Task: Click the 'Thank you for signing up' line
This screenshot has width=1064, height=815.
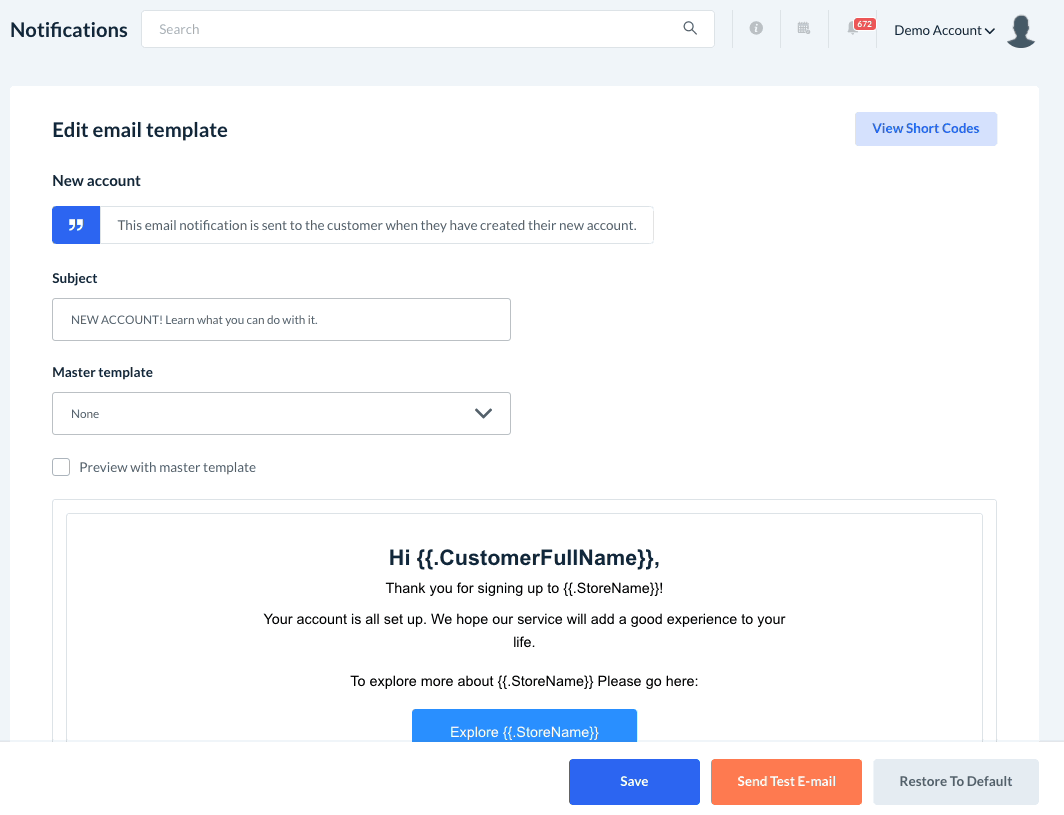Action: 524,588
